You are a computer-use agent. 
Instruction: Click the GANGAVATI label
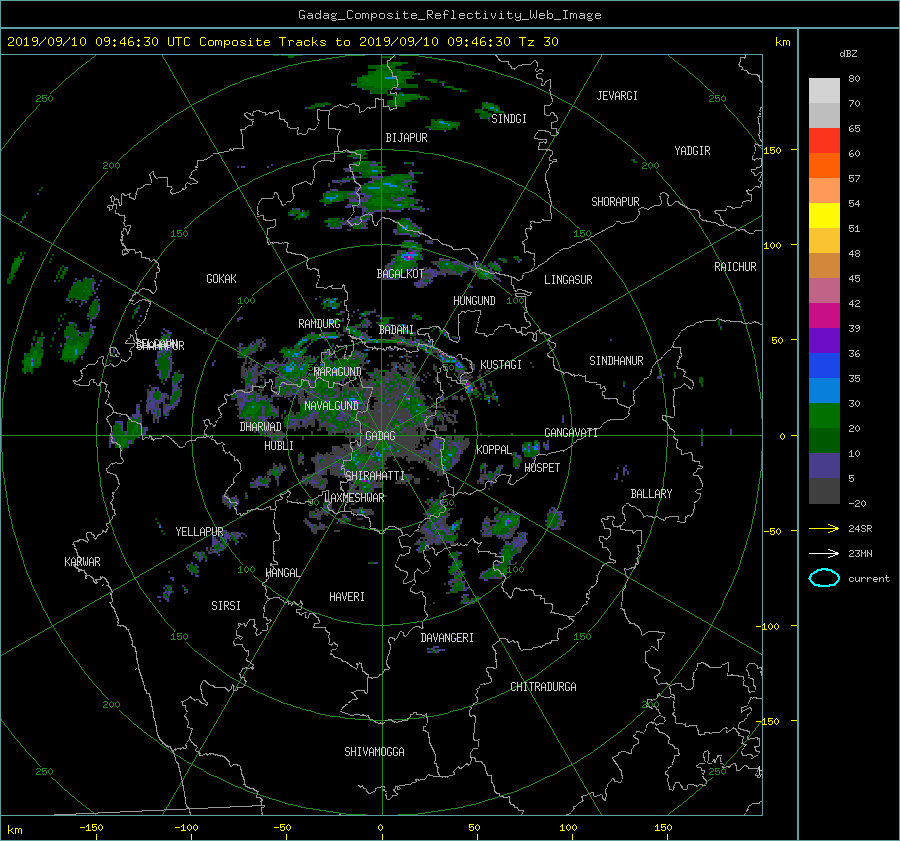[x=571, y=433]
